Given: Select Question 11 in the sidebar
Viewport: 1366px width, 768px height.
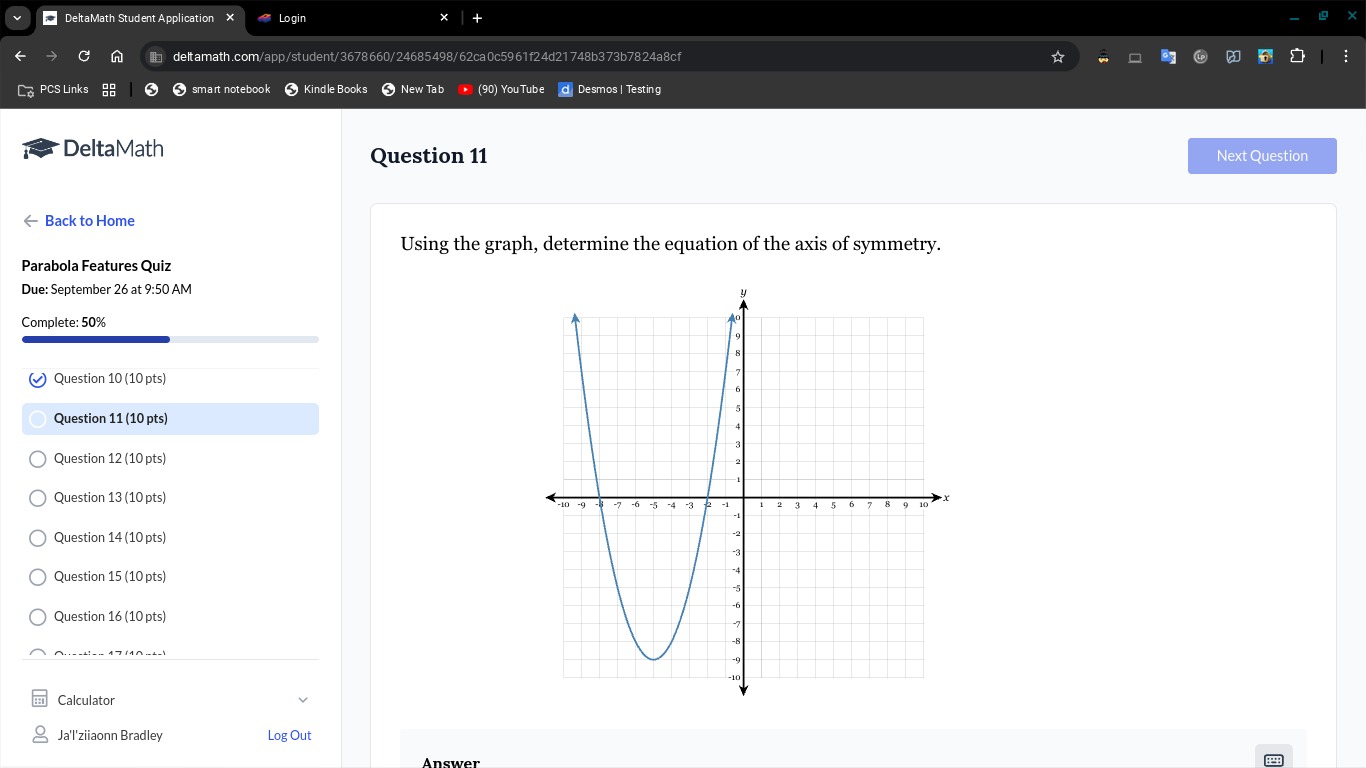Looking at the screenshot, I should 170,419.
